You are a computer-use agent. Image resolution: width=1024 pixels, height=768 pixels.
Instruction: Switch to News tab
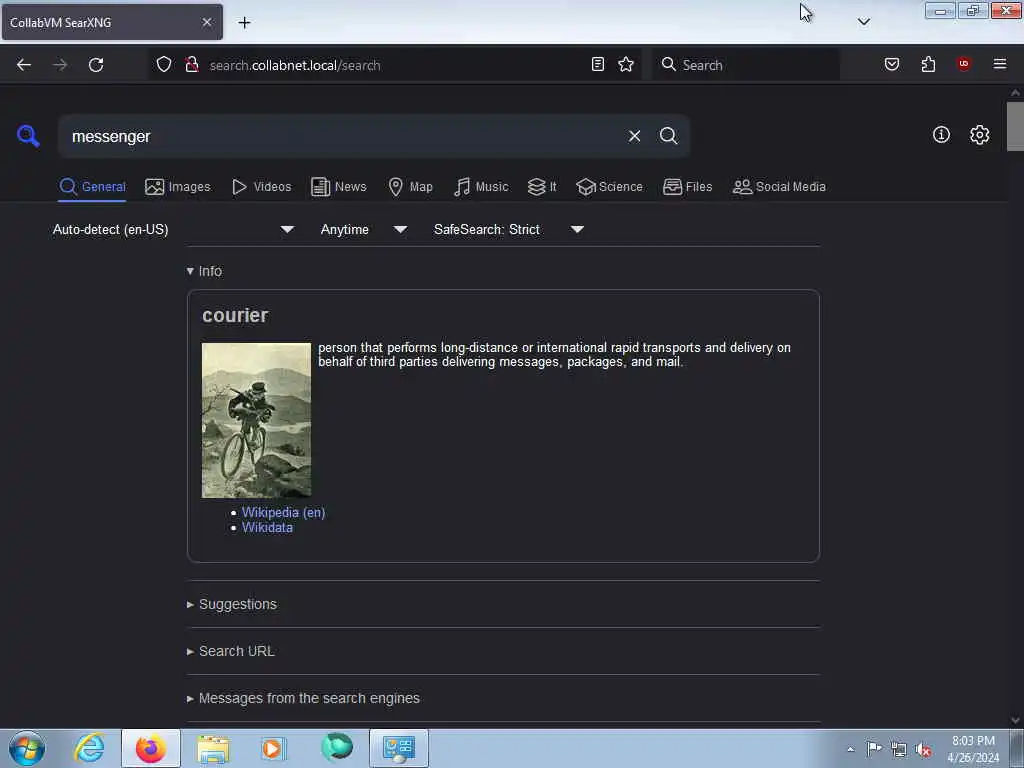click(x=338, y=187)
